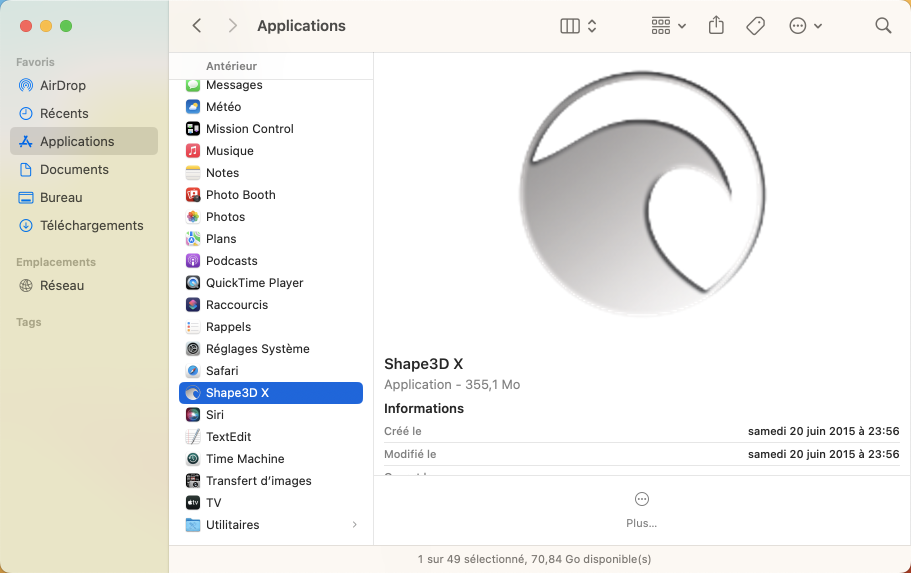
Task: Open AirDrop in the sidebar
Action: click(62, 86)
